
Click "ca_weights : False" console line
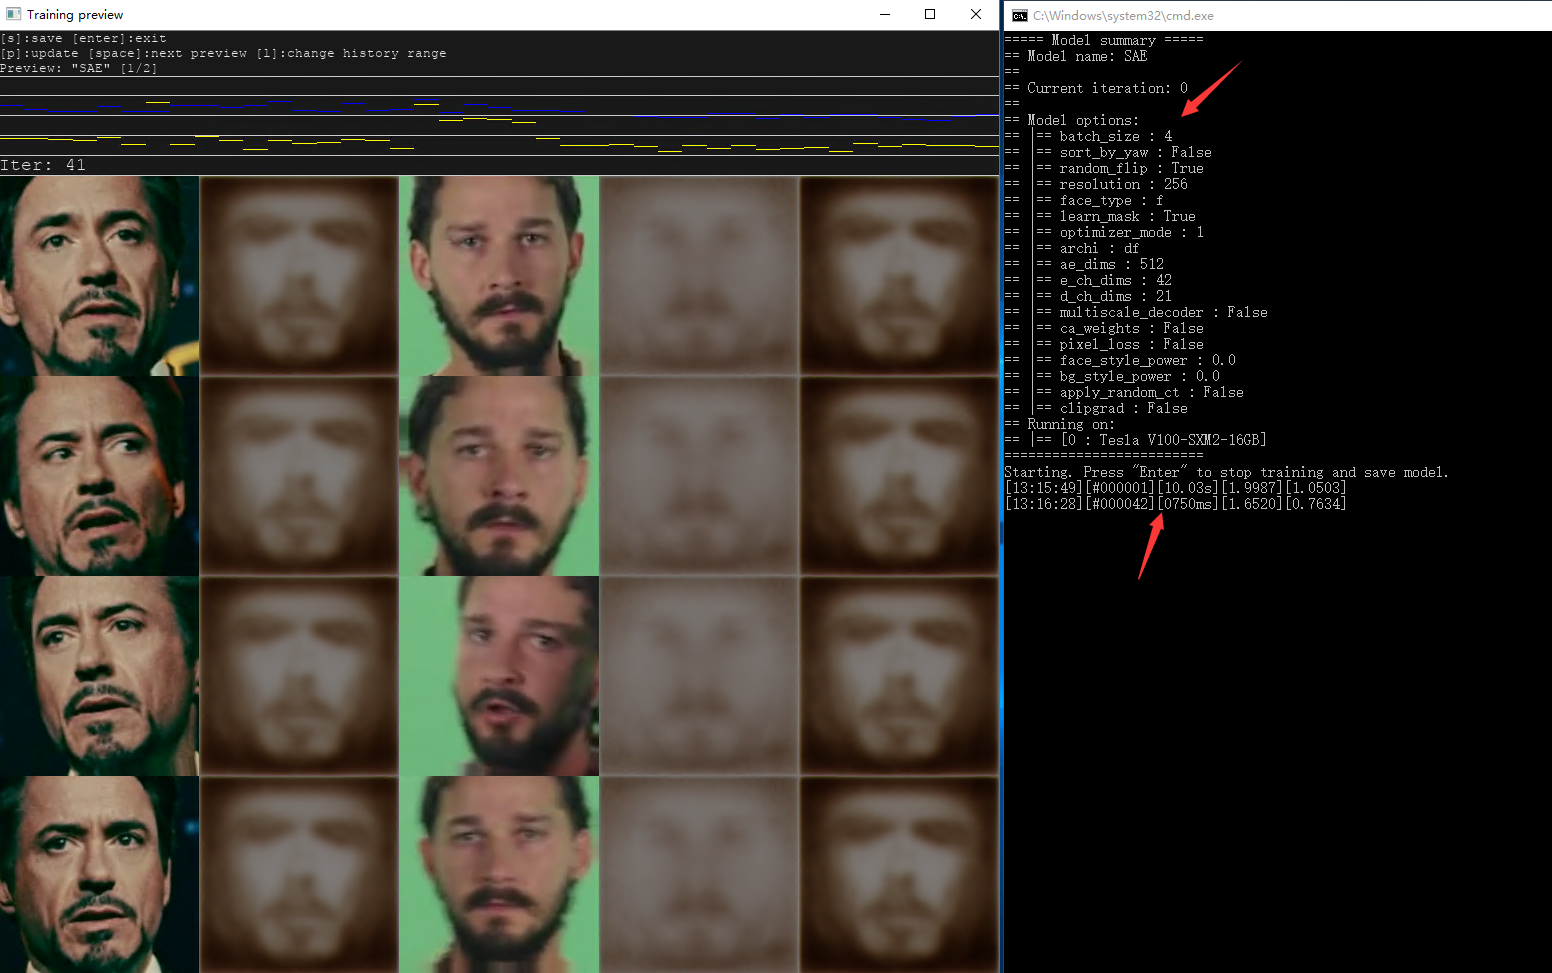click(1131, 328)
